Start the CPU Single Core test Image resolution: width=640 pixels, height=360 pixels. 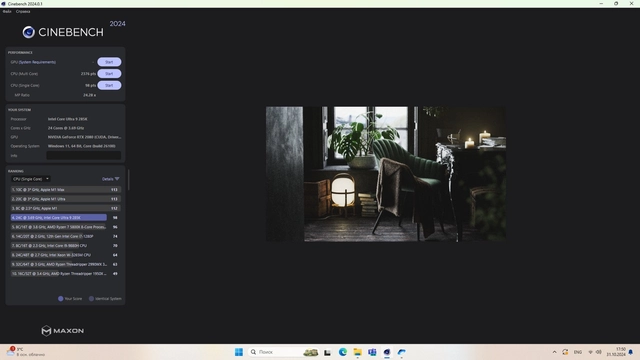pos(109,85)
